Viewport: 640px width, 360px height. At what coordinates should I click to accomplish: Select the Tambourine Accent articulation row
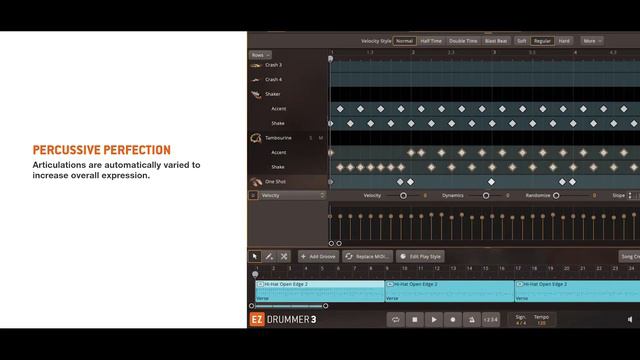click(x=279, y=153)
